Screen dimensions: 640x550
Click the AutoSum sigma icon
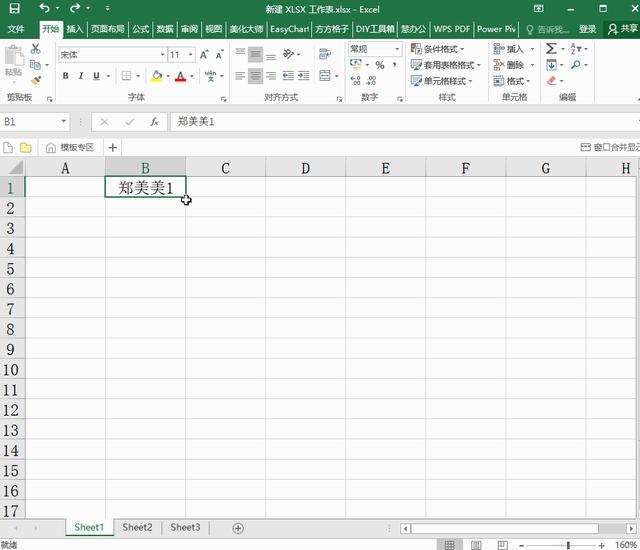coord(551,48)
